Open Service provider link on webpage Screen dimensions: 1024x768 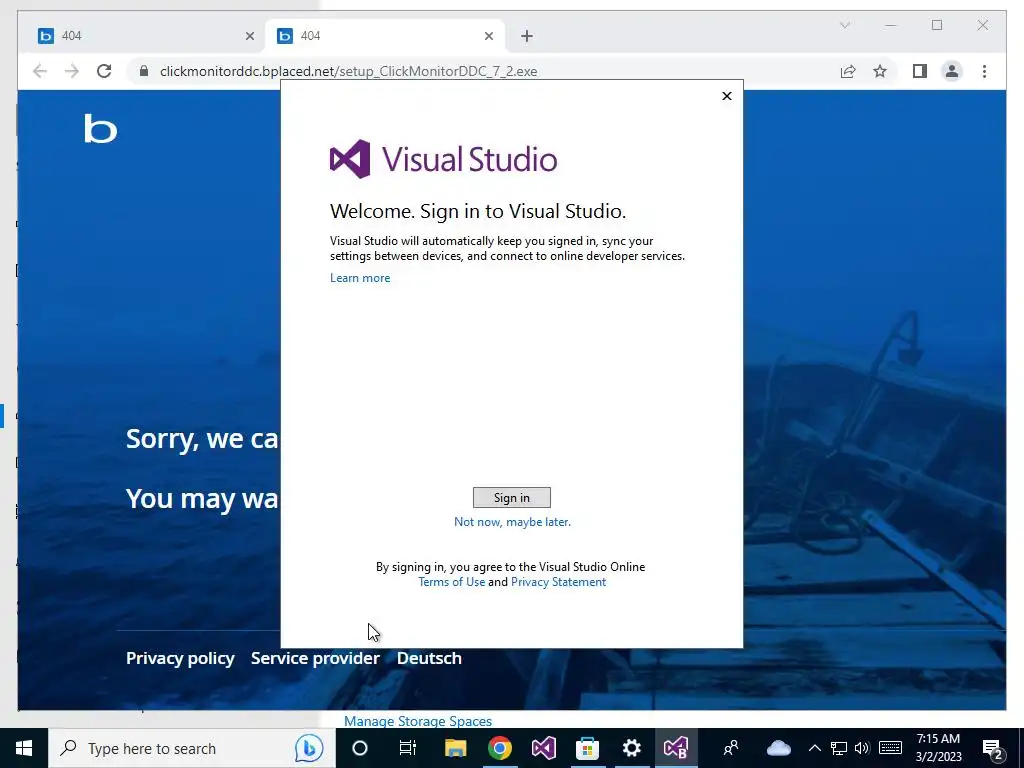[315, 658]
